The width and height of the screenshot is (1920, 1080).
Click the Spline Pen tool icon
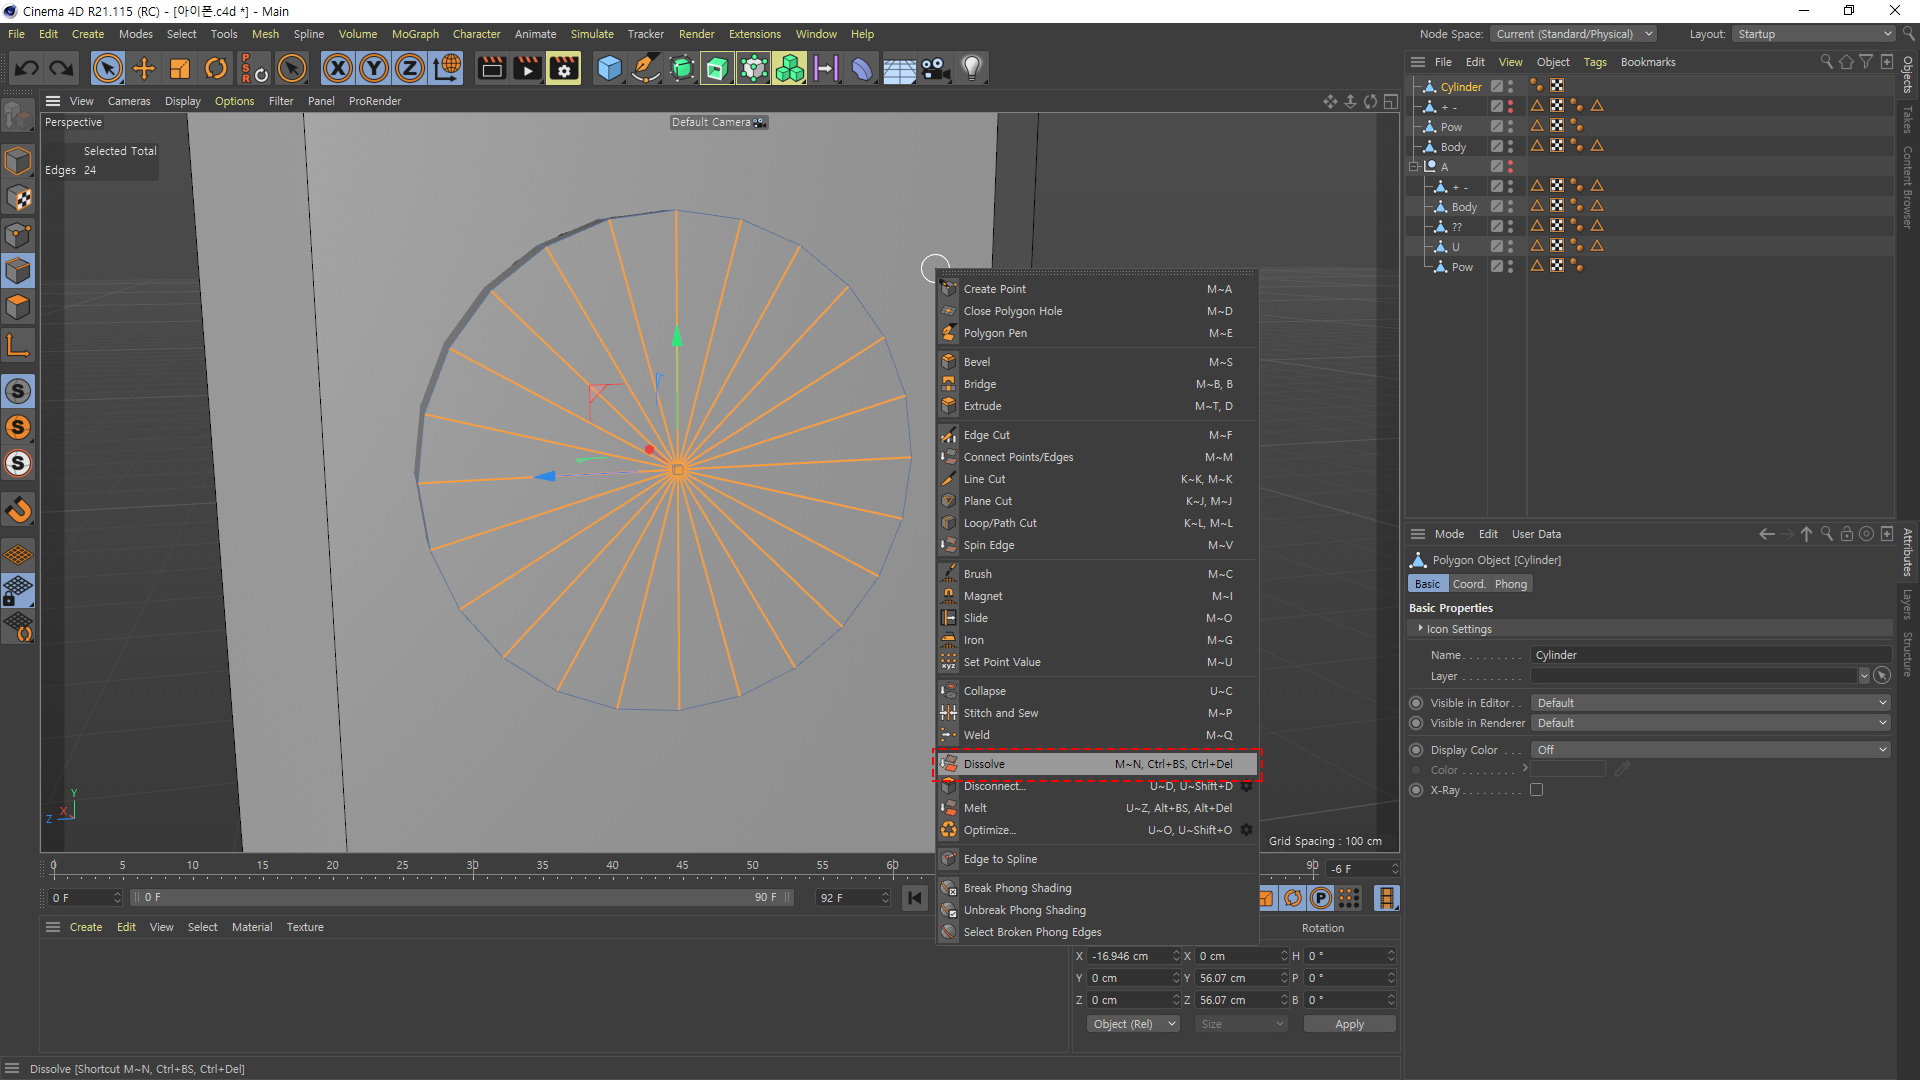646,68
